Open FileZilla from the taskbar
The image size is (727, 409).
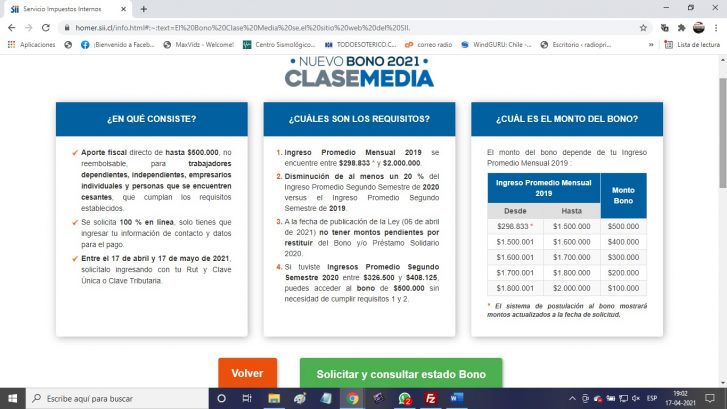tap(430, 398)
